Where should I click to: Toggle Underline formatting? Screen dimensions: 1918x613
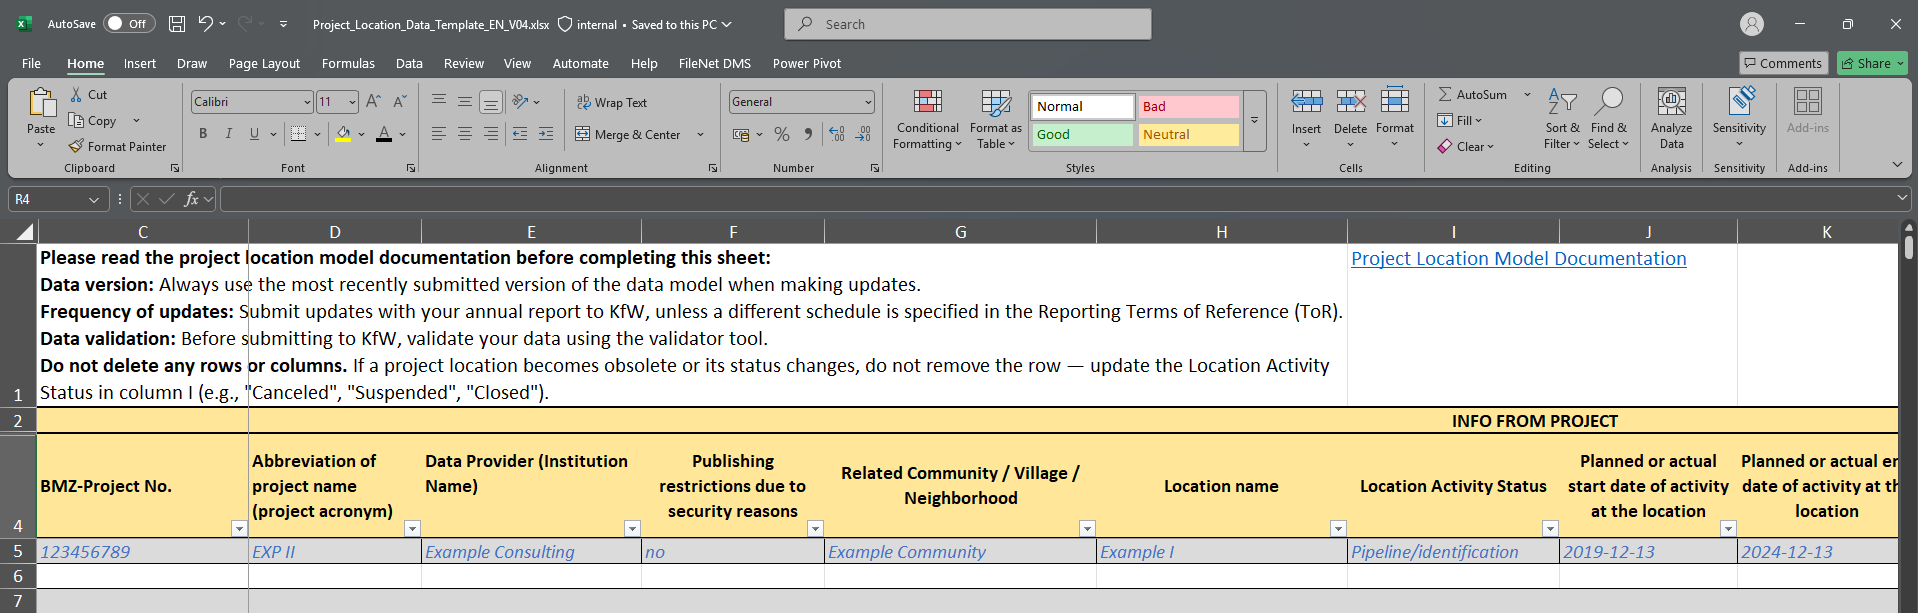click(254, 134)
